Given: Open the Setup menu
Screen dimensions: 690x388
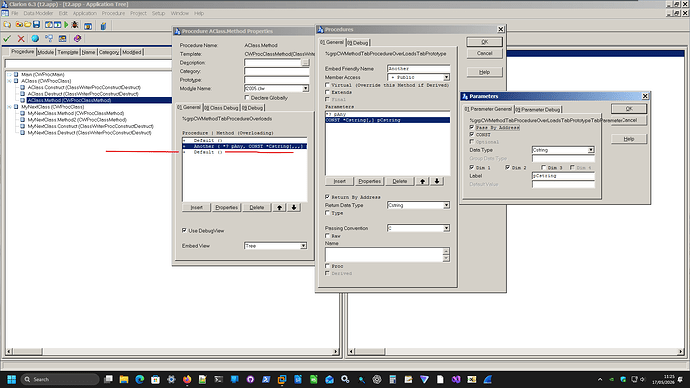Looking at the screenshot, I should [158, 13].
